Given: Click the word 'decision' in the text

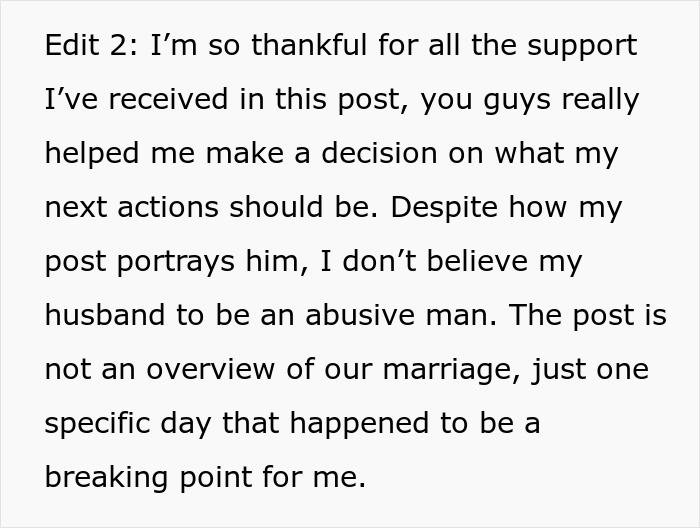Looking at the screenshot, I should tap(379, 153).
